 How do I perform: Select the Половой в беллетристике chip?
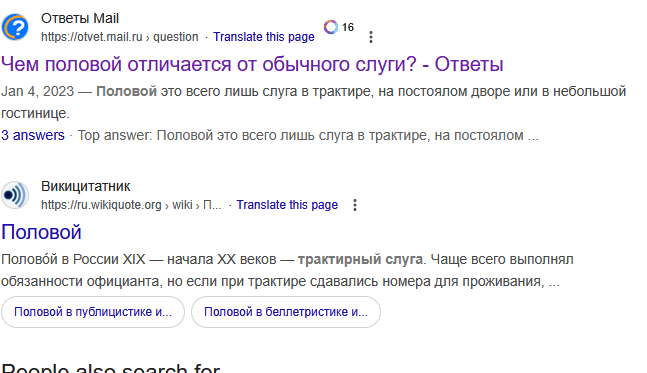click(286, 312)
